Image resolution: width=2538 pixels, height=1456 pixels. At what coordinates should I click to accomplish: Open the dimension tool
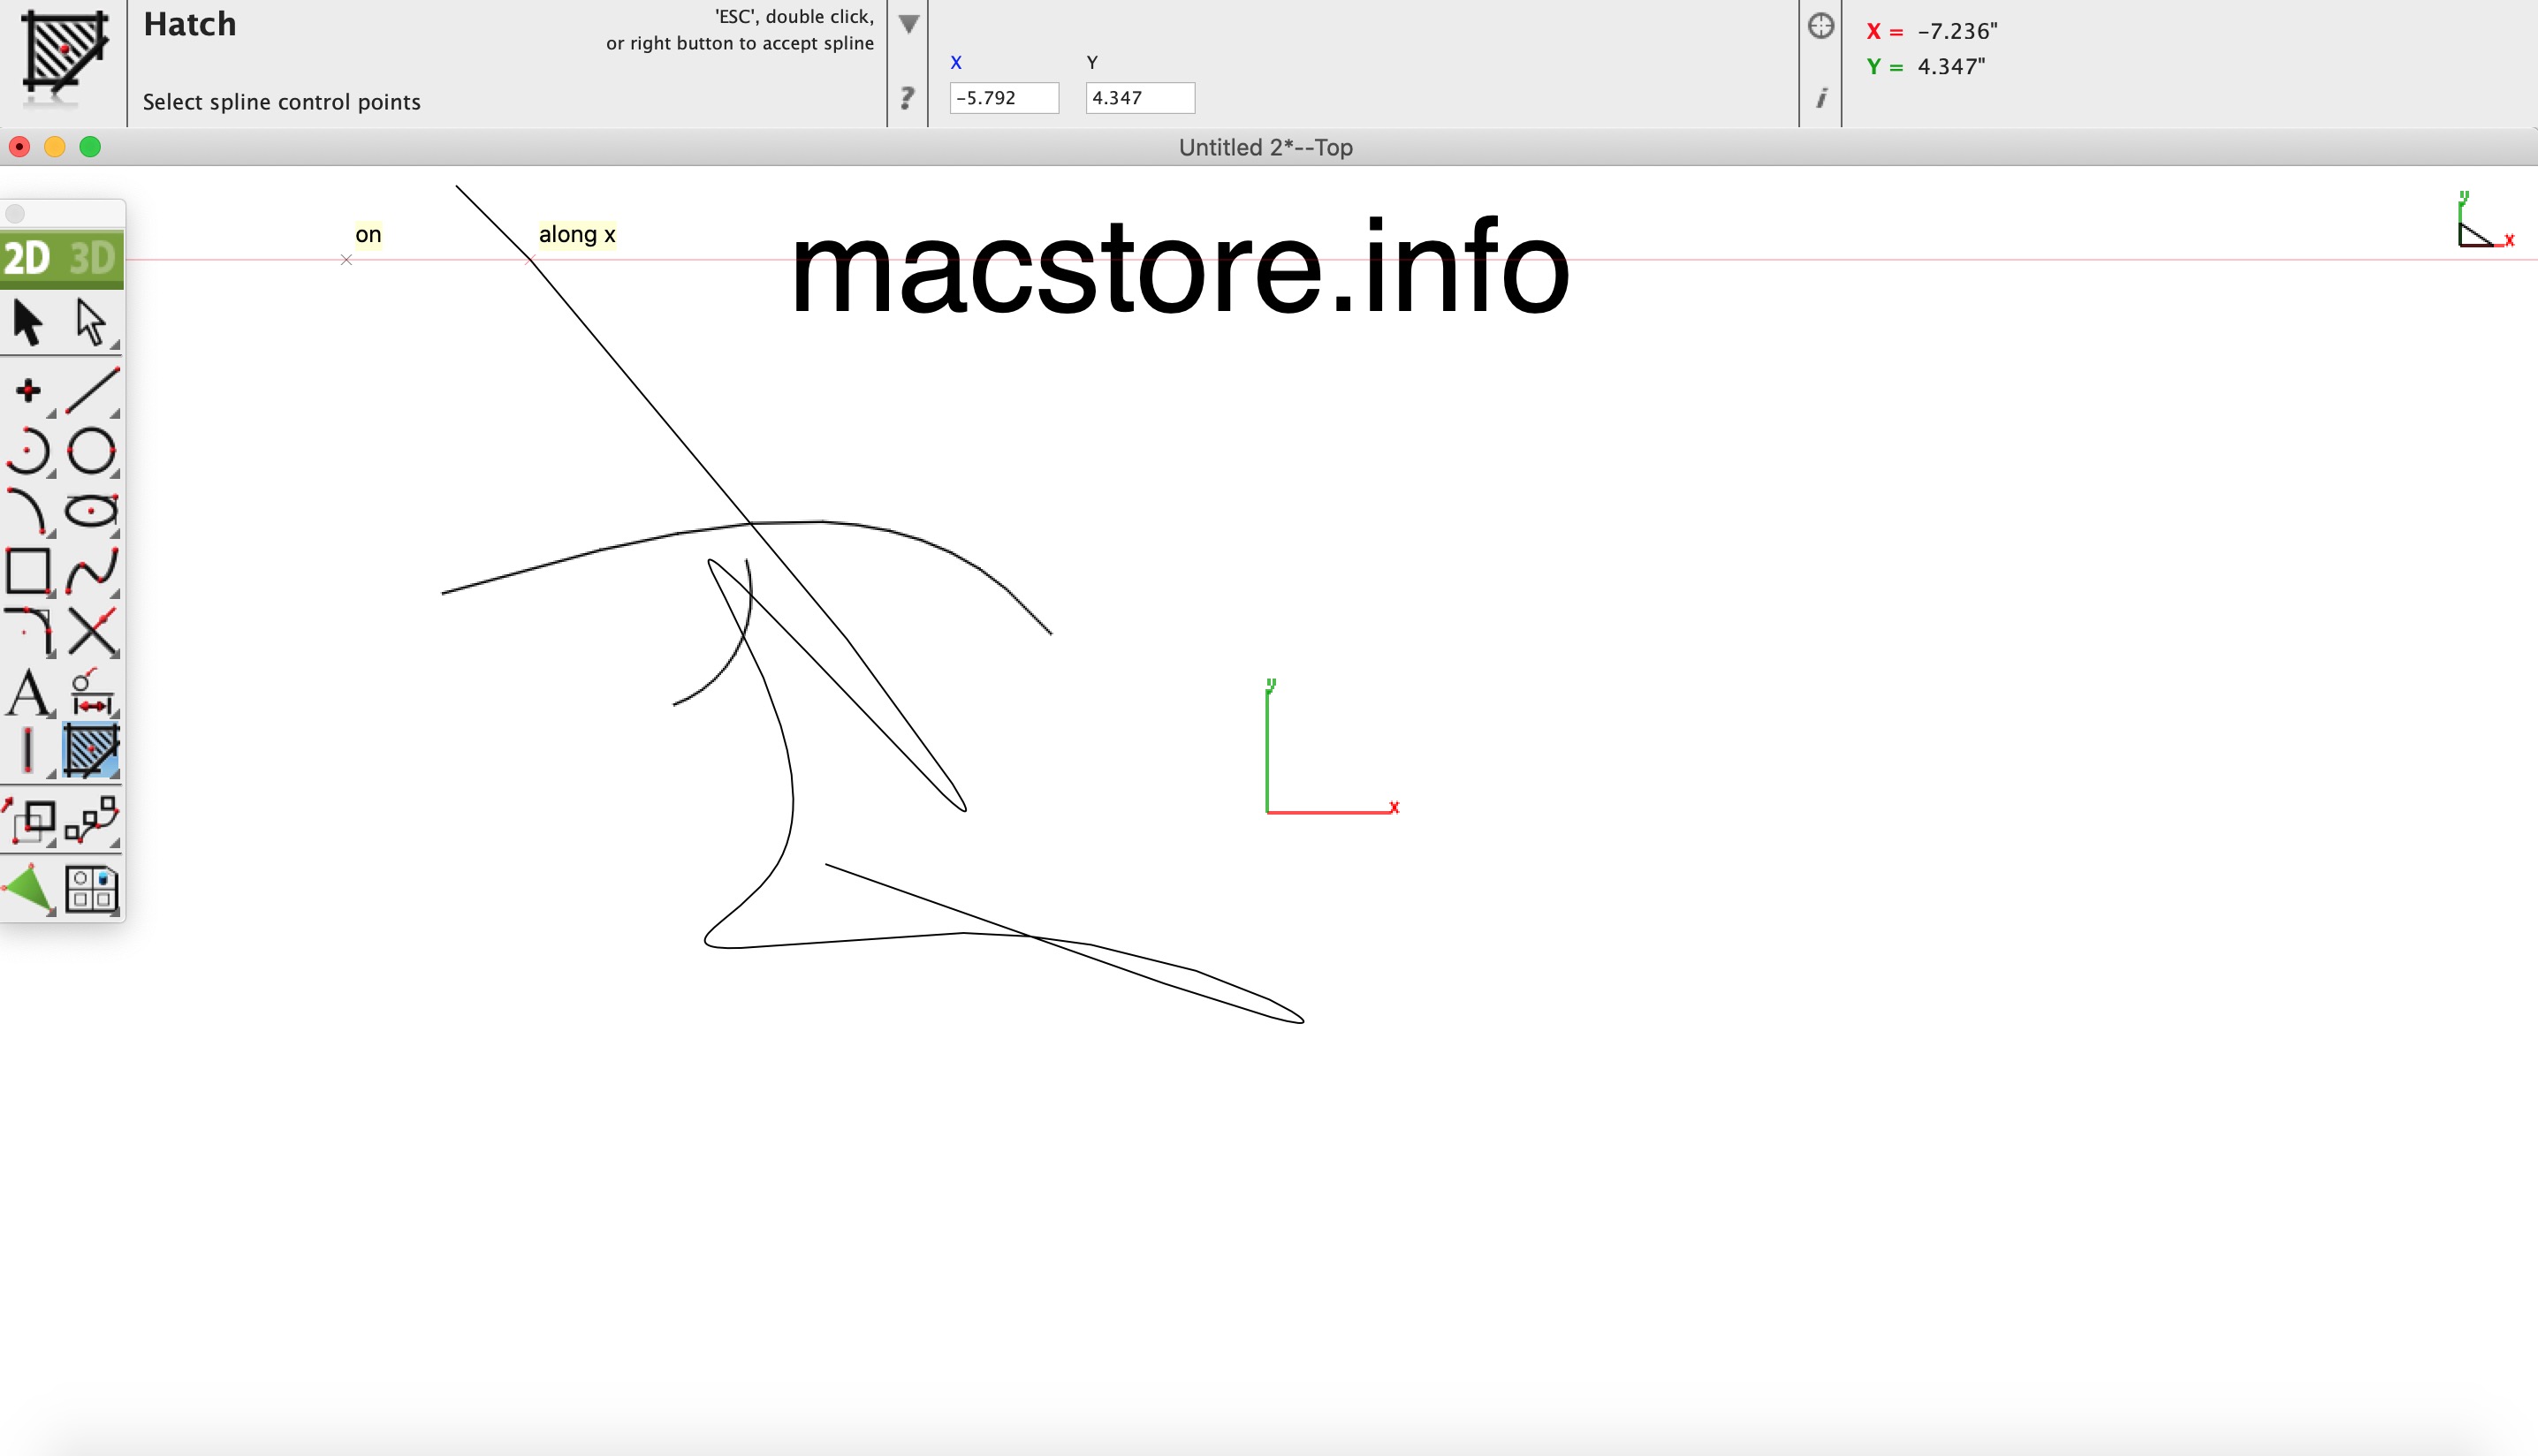point(91,693)
